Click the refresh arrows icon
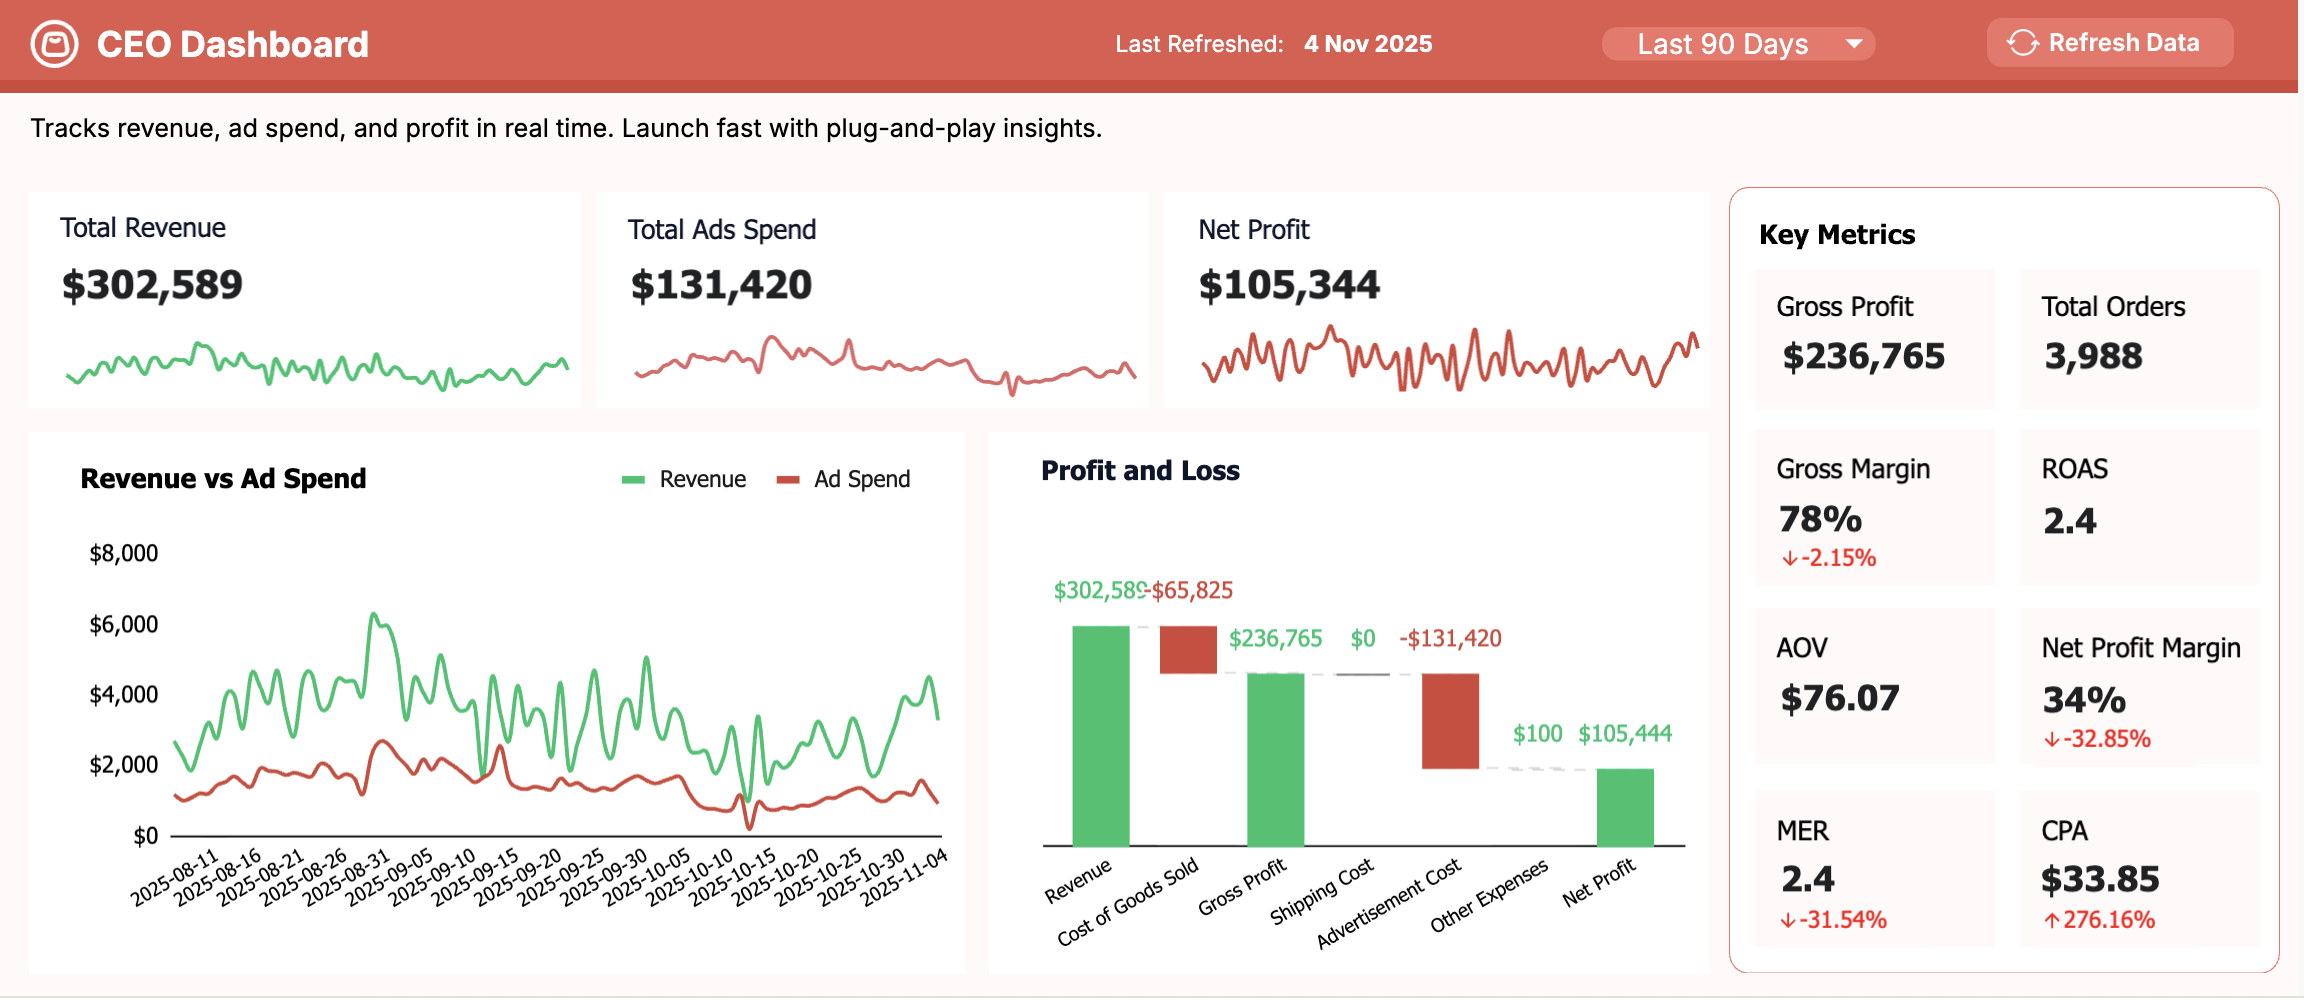Viewport: 2304px width, 1000px height. pyautogui.click(x=2022, y=43)
